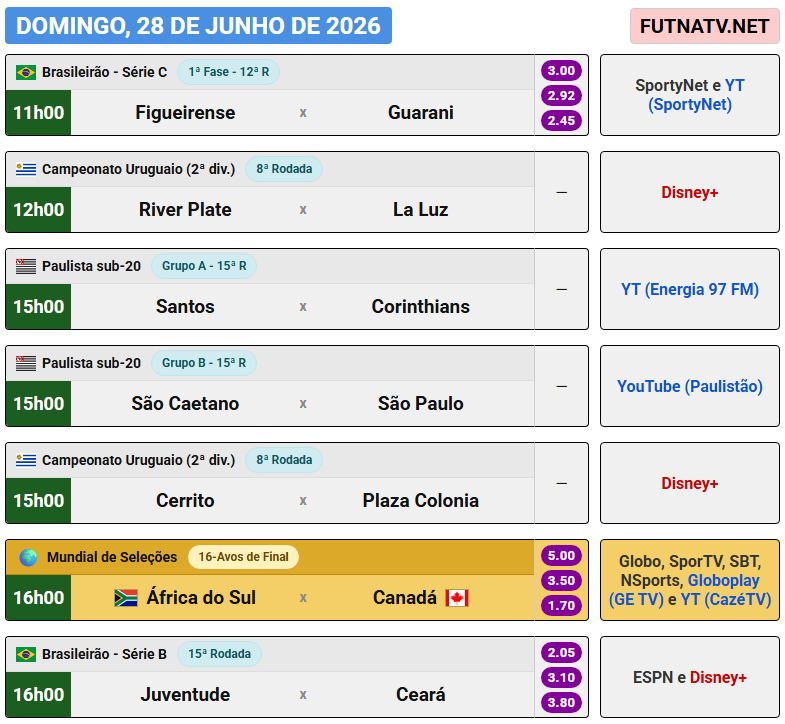785x724 pixels.
Task: Click the 2.45 odds for Guarani win
Action: click(561, 121)
